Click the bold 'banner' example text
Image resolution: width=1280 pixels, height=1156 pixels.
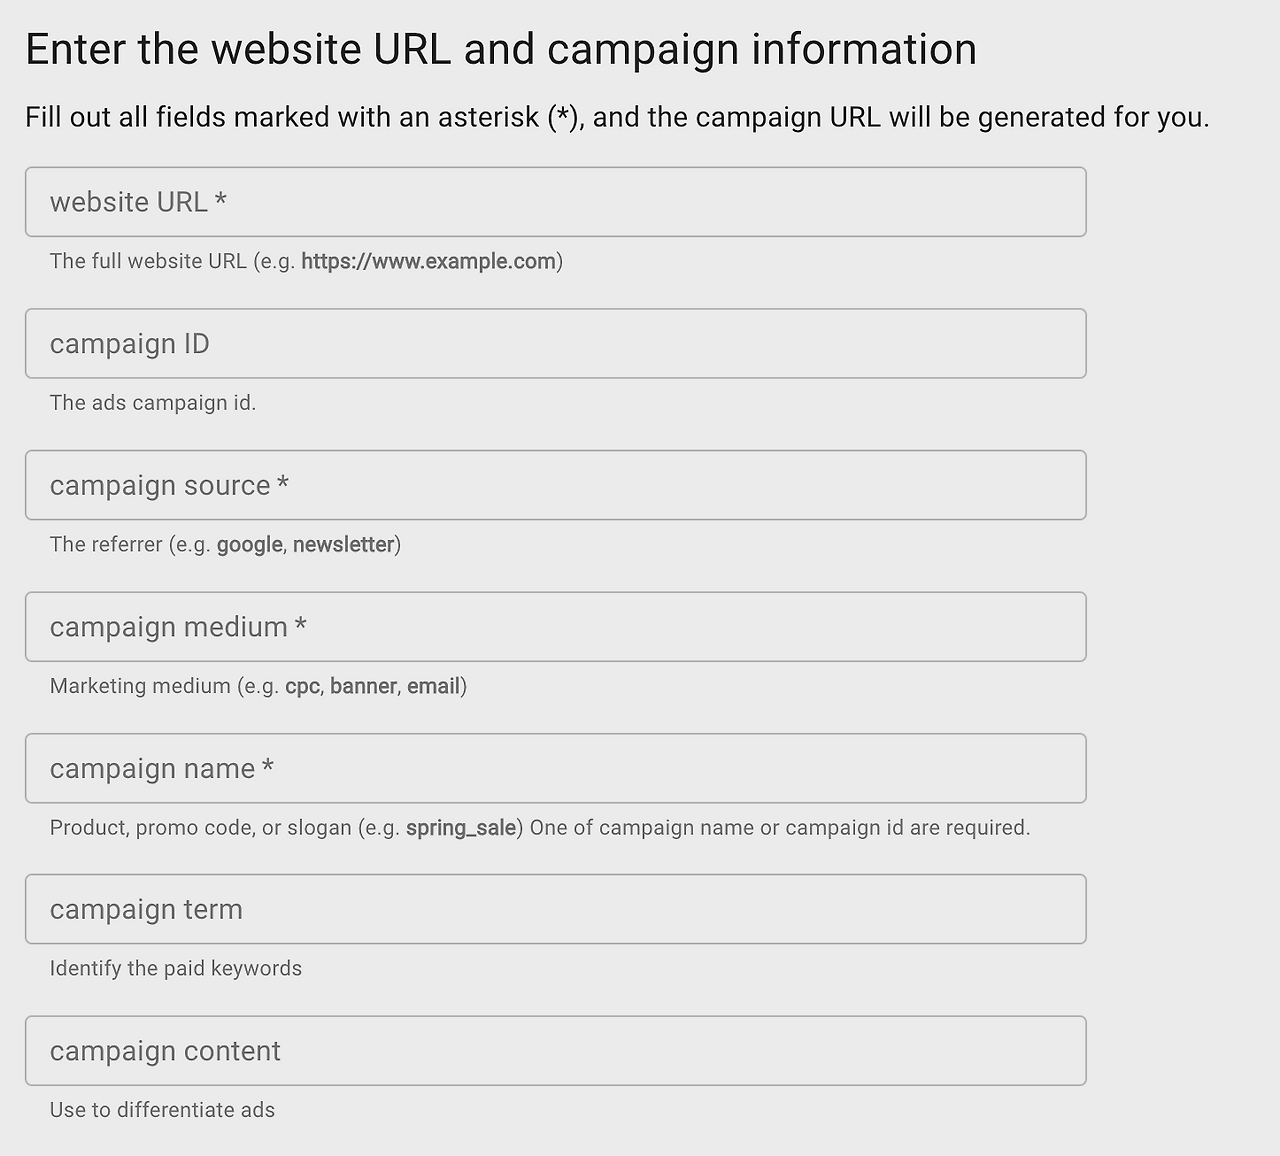pos(363,686)
